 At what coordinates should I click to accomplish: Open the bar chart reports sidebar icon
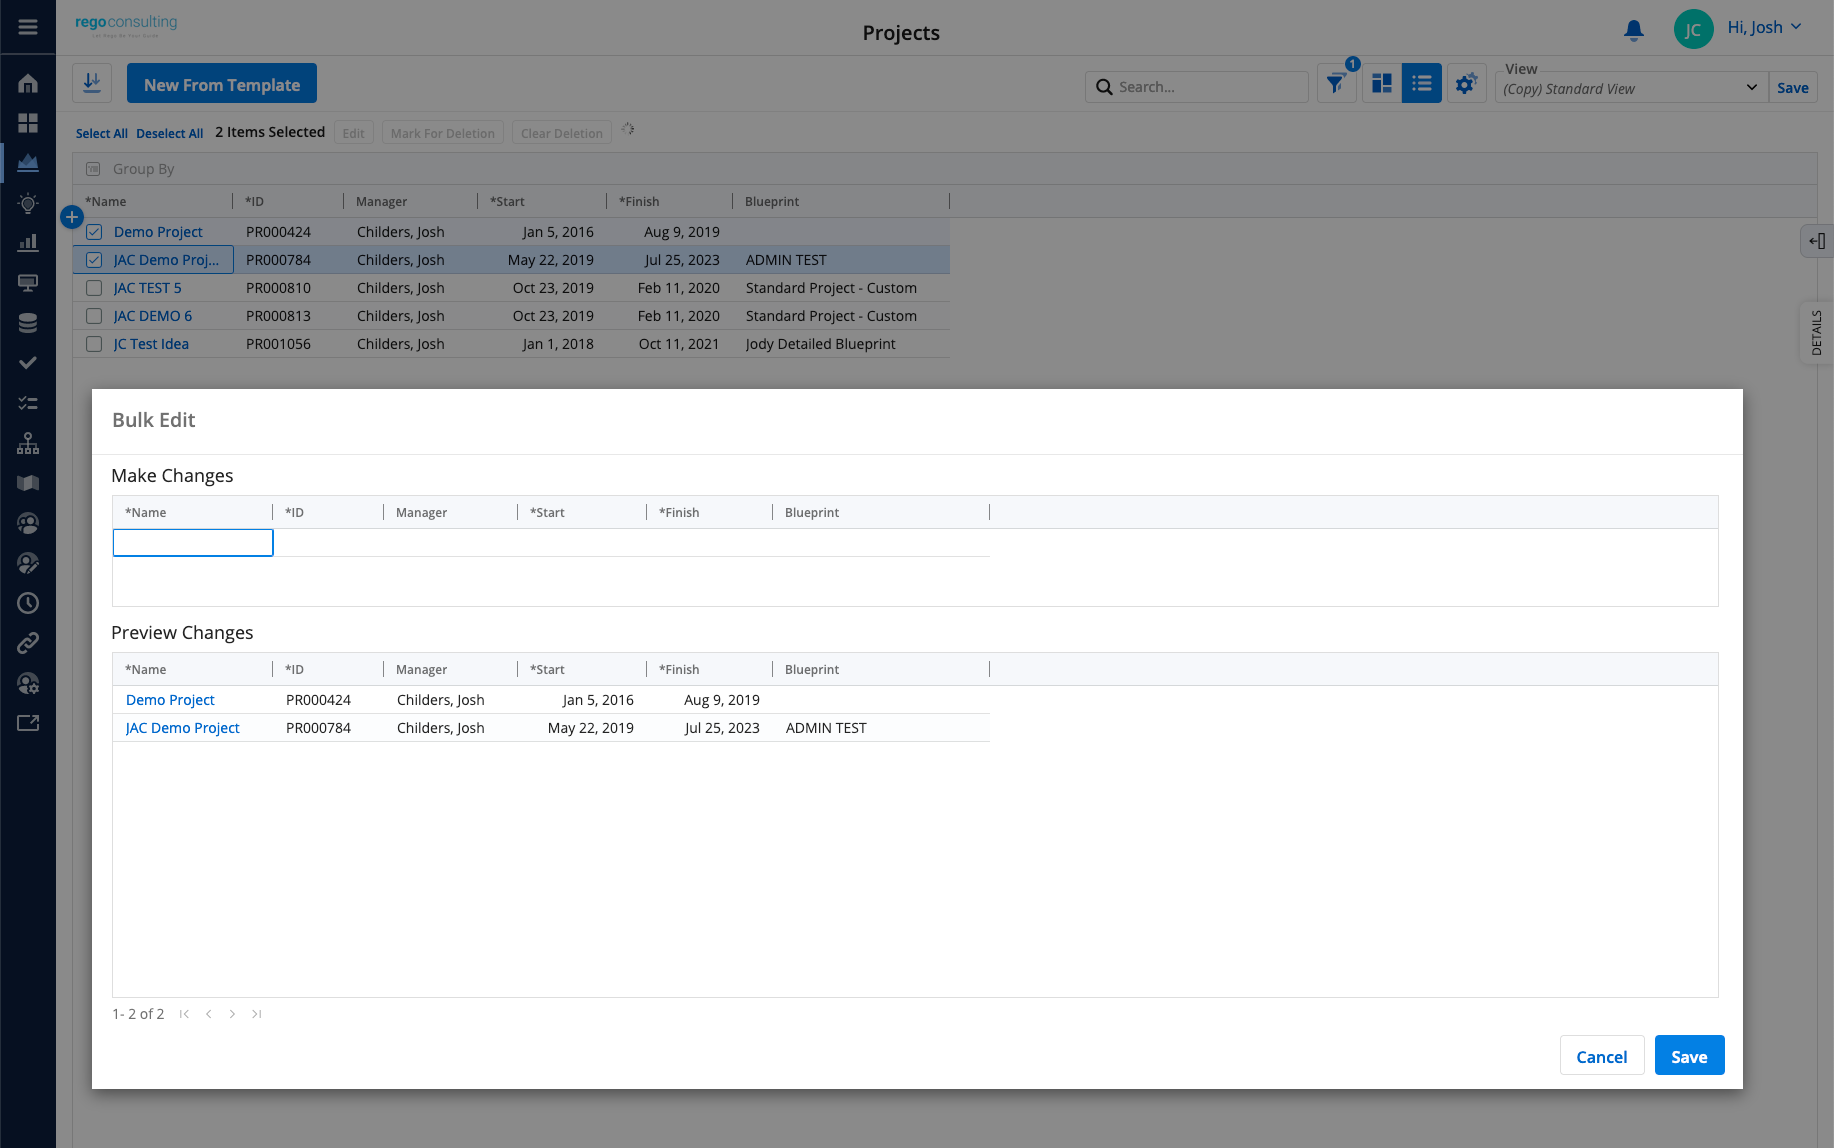pos(28,243)
